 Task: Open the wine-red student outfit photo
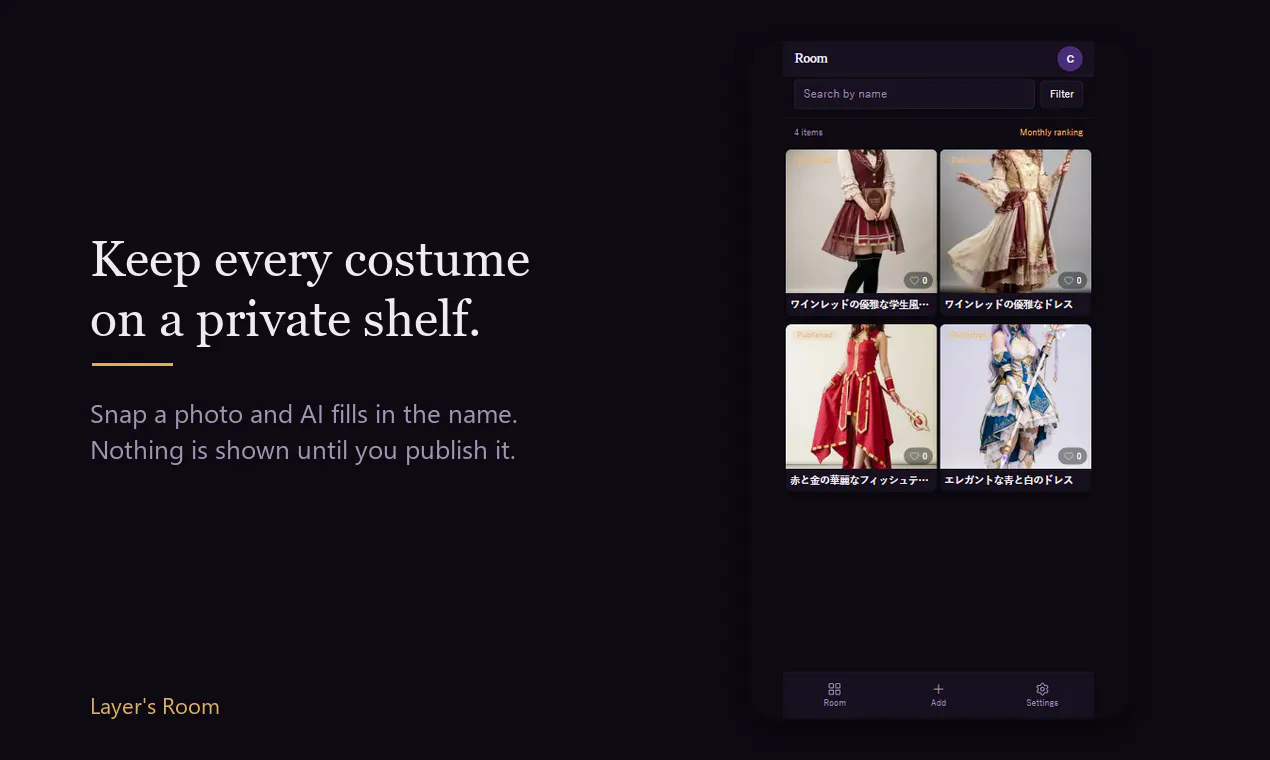861,221
